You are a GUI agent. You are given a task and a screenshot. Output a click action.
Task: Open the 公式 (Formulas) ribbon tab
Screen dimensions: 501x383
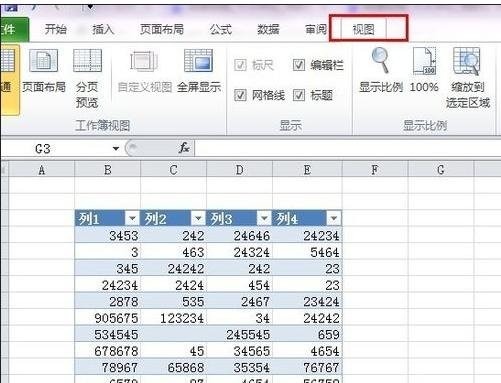tap(221, 29)
